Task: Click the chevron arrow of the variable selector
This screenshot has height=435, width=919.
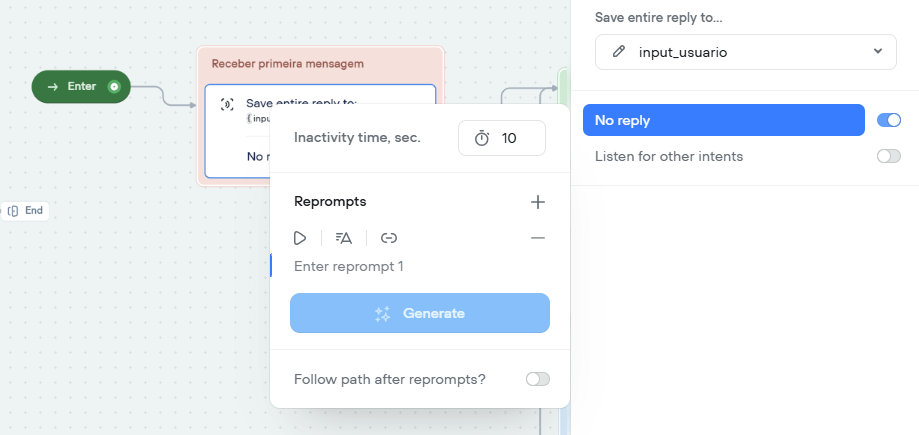Action: click(877, 51)
